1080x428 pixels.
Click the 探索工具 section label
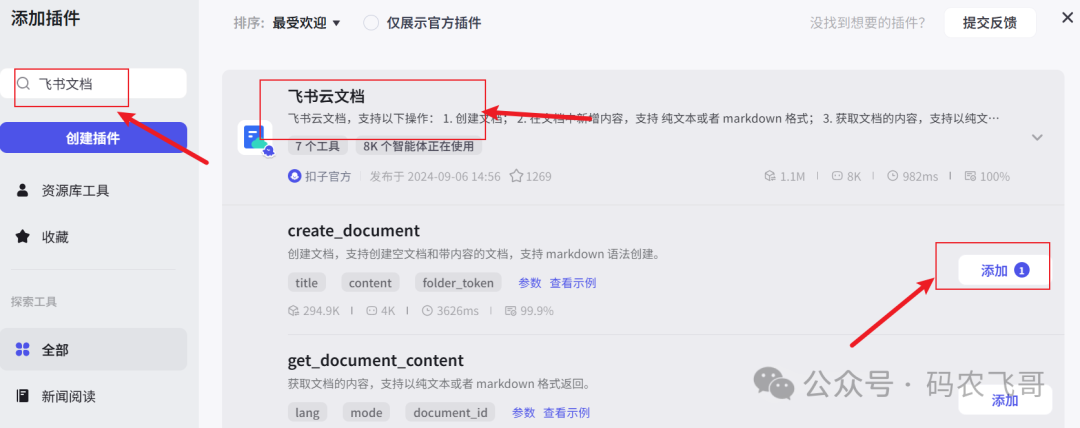click(x=34, y=301)
